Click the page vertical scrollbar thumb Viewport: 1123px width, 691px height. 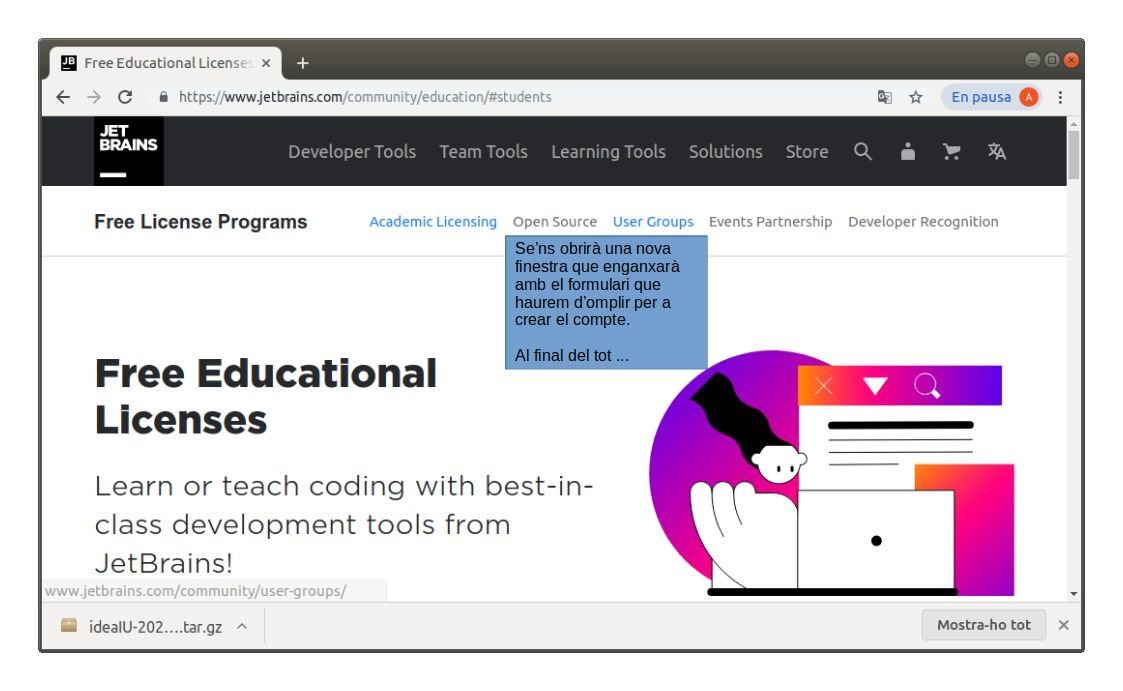coord(1073,155)
